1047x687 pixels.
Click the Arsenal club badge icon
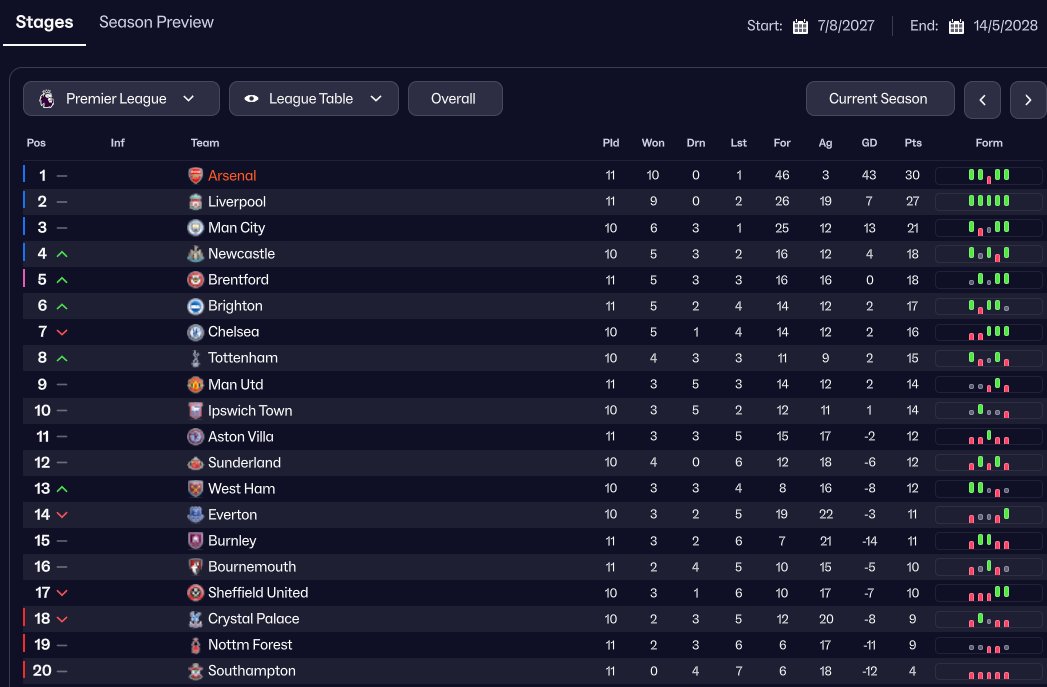(195, 175)
